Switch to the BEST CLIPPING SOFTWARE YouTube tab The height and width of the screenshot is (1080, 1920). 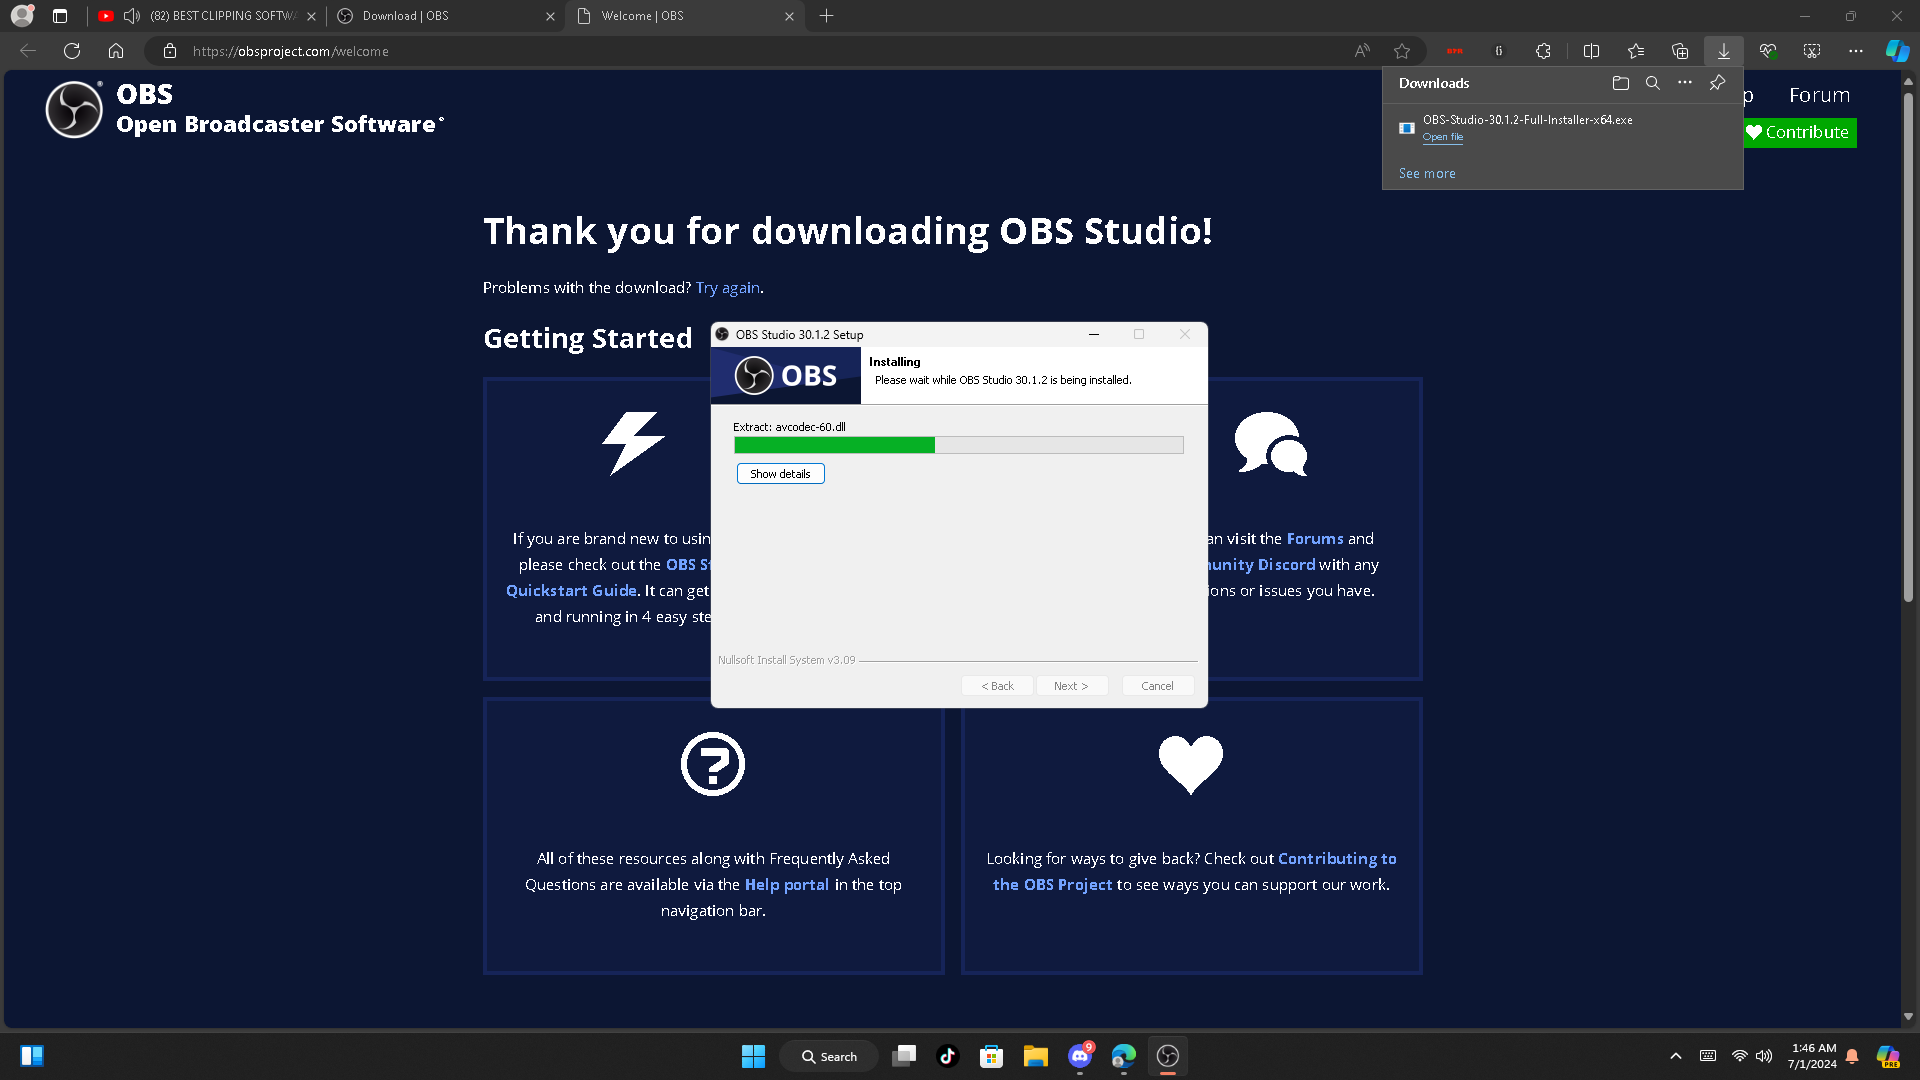(207, 16)
